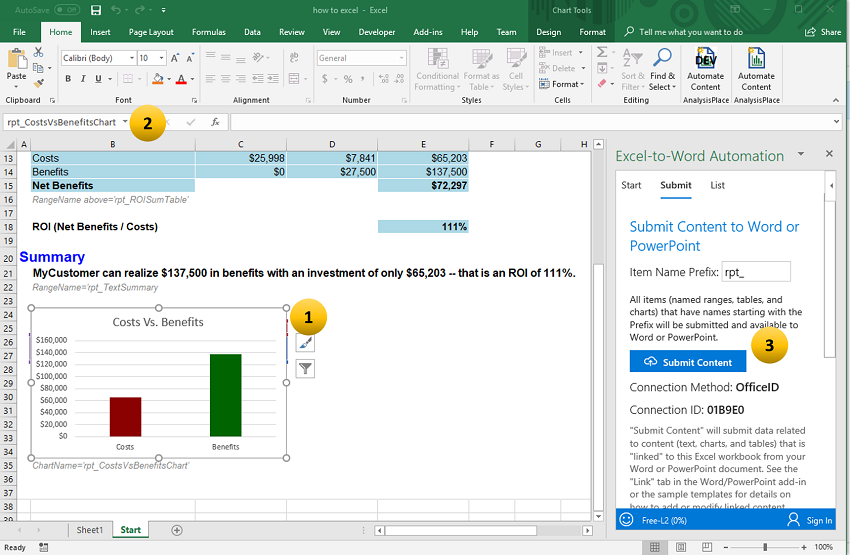Expand the formula bar chevron
The image size is (850, 555).
(x=836, y=122)
